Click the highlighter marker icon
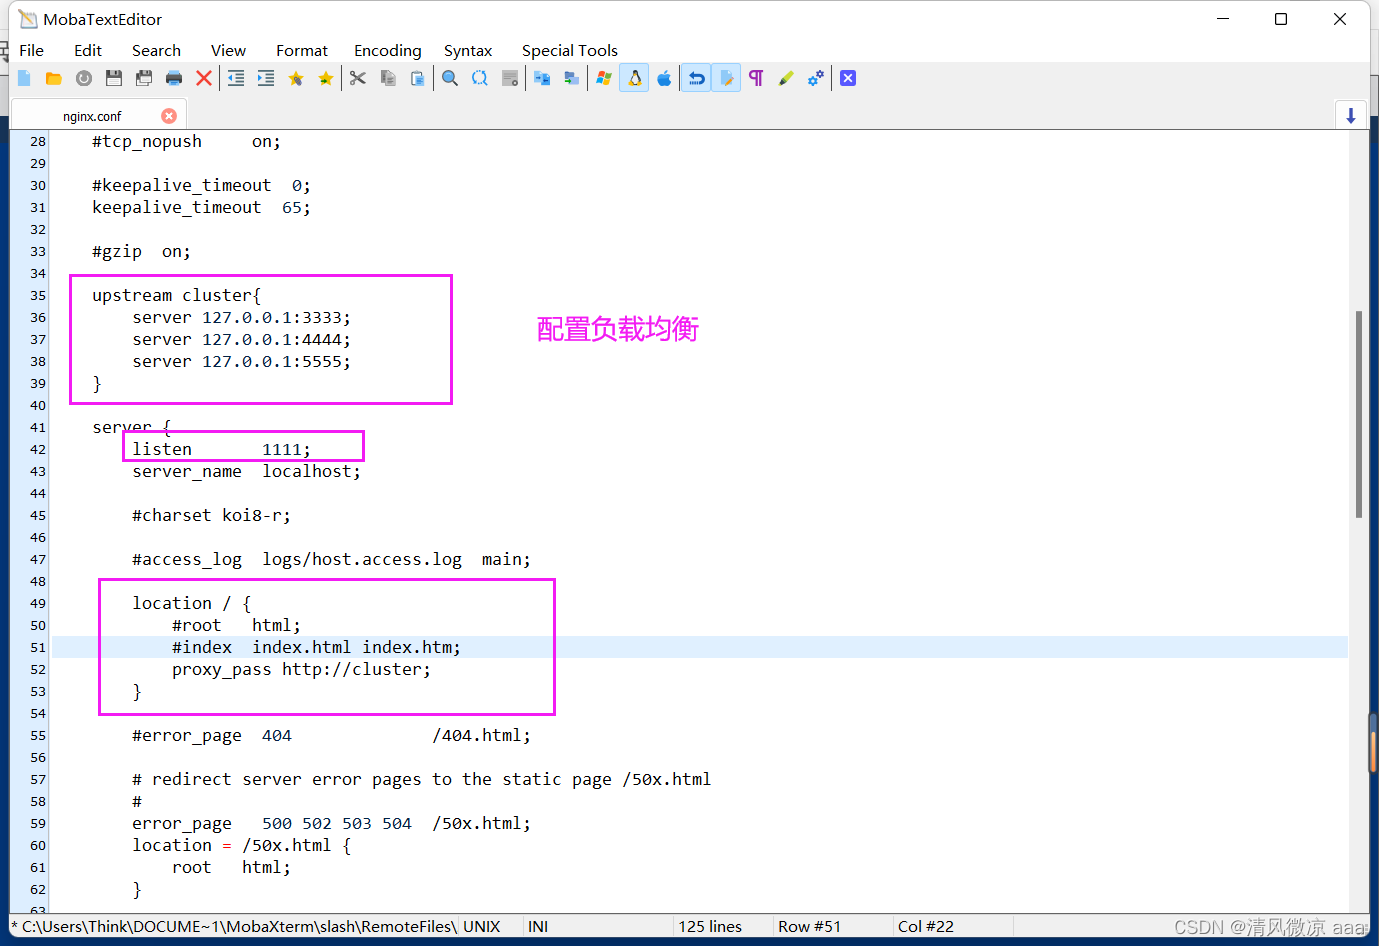 click(786, 78)
